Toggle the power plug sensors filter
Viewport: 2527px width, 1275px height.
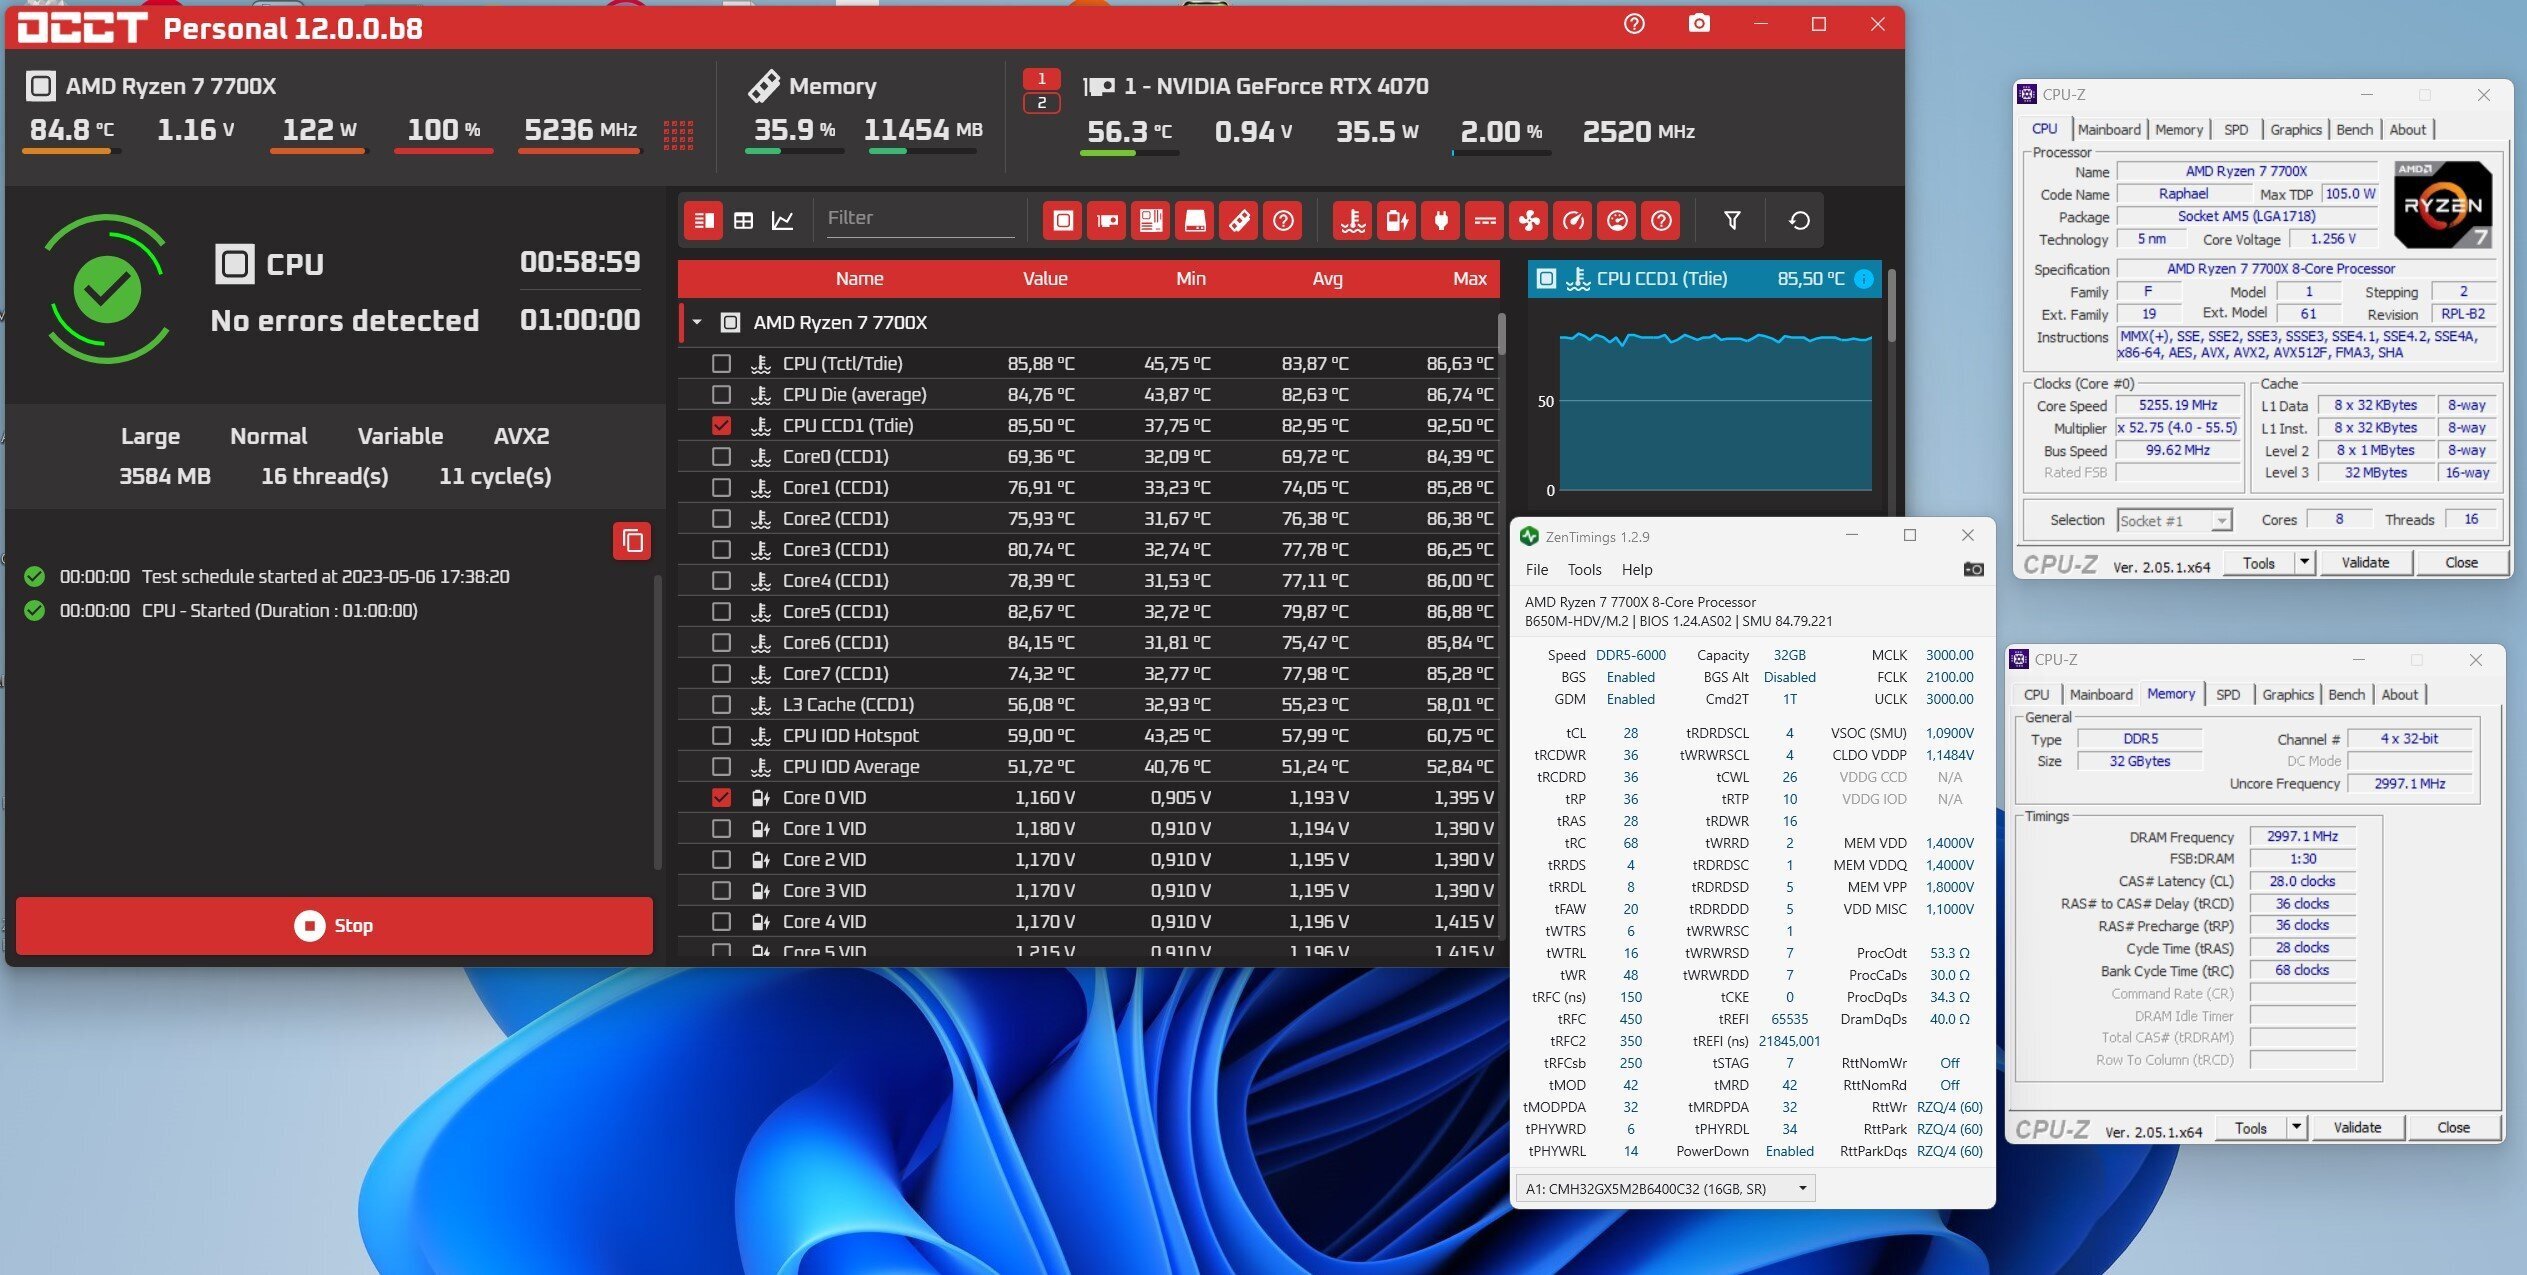coord(1441,220)
